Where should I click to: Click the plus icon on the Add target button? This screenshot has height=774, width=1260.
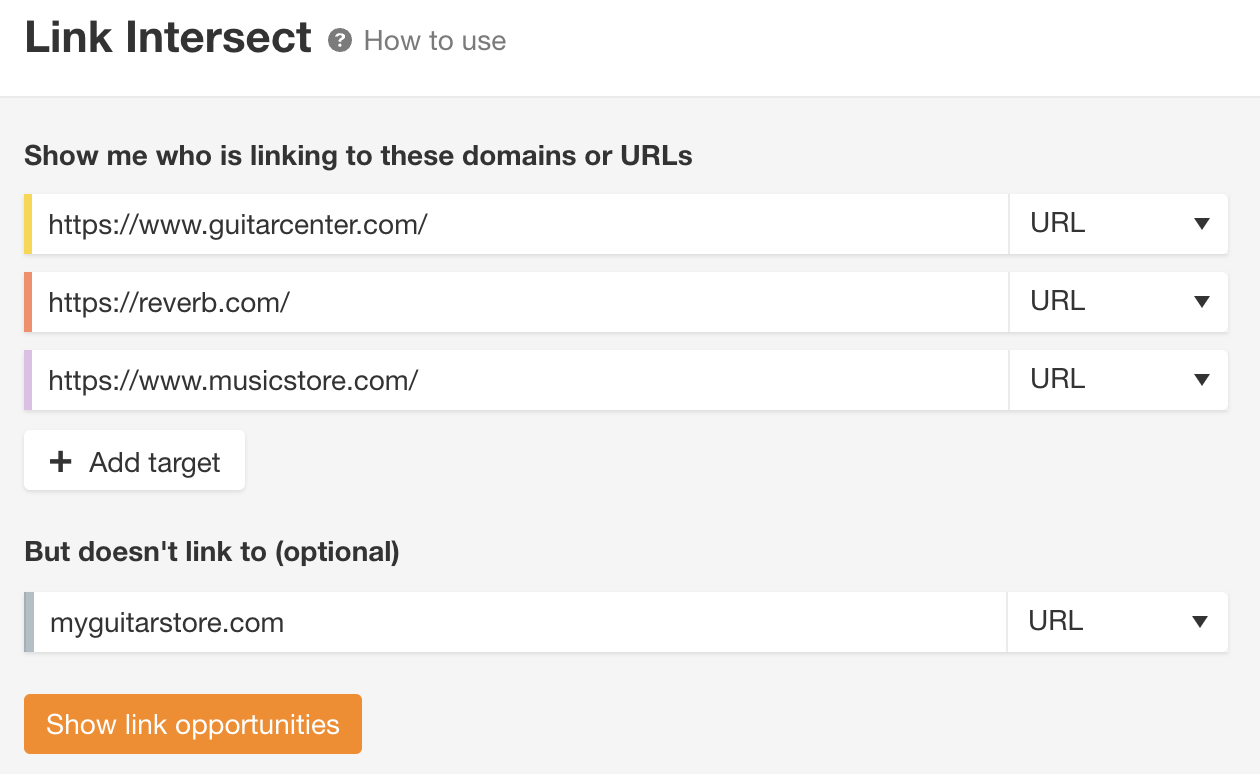click(x=61, y=461)
